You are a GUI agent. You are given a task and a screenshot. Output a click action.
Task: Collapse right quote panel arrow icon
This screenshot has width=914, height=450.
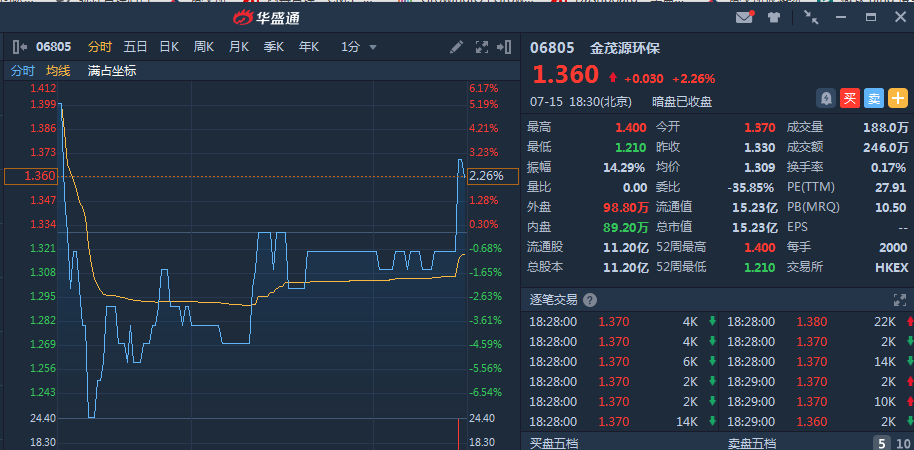pos(504,47)
